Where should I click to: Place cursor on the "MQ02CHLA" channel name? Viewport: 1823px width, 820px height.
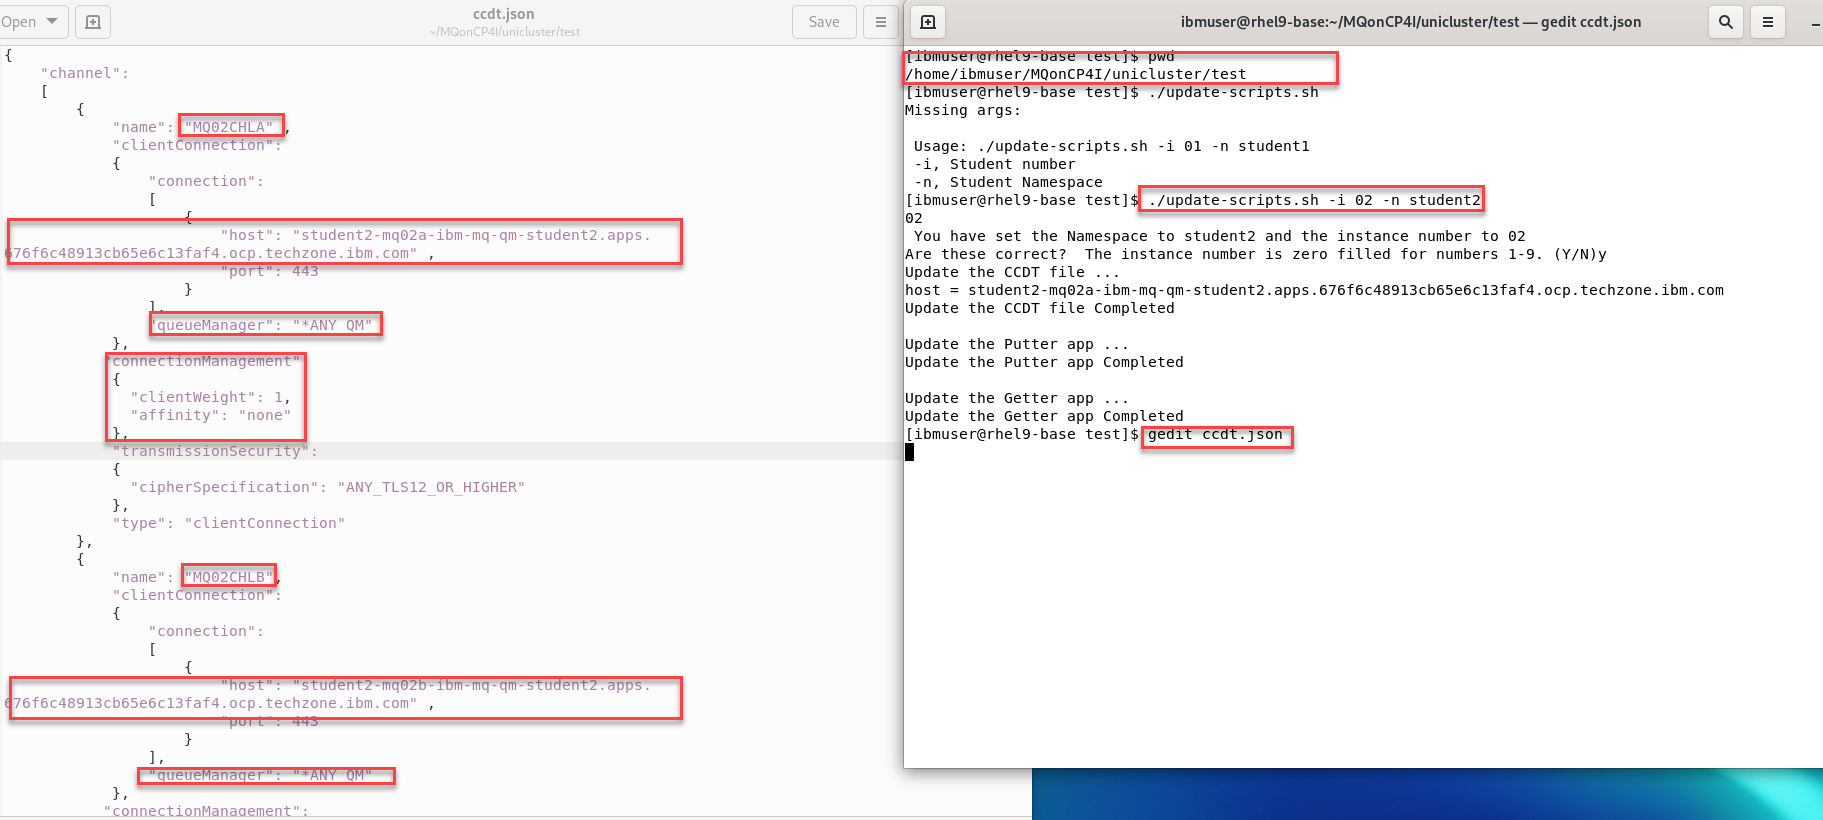pyautogui.click(x=230, y=127)
